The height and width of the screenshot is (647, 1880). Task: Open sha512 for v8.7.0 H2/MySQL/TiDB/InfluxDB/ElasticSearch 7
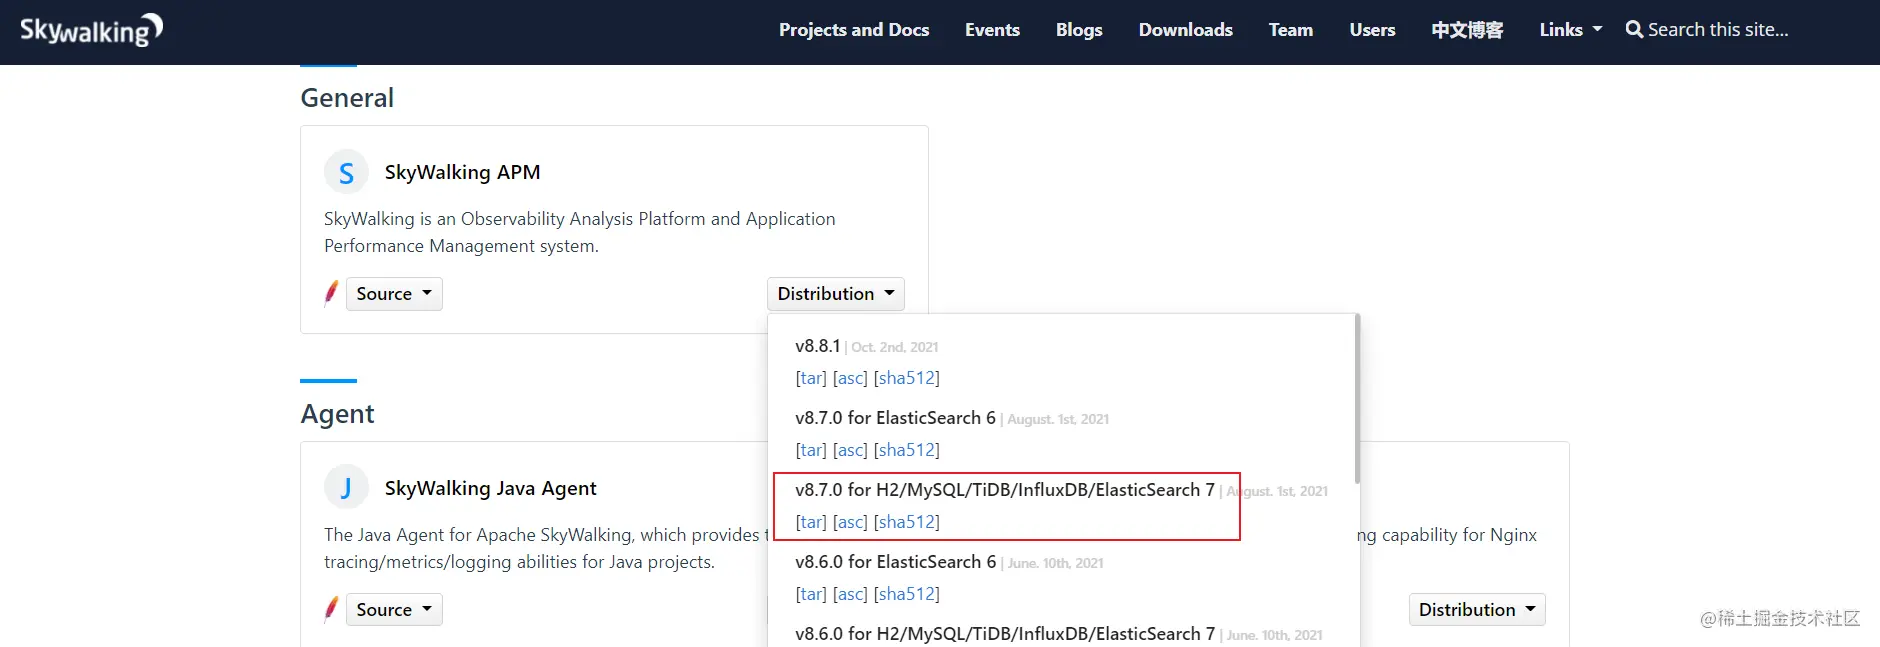(x=907, y=522)
